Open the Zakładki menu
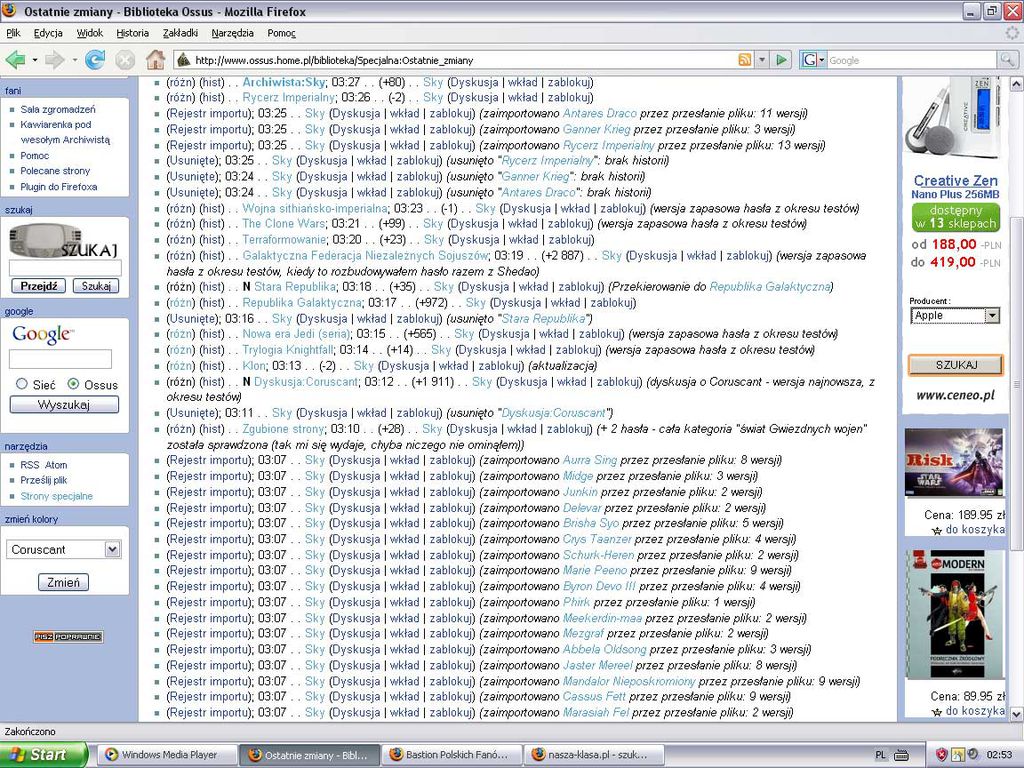 [180, 33]
